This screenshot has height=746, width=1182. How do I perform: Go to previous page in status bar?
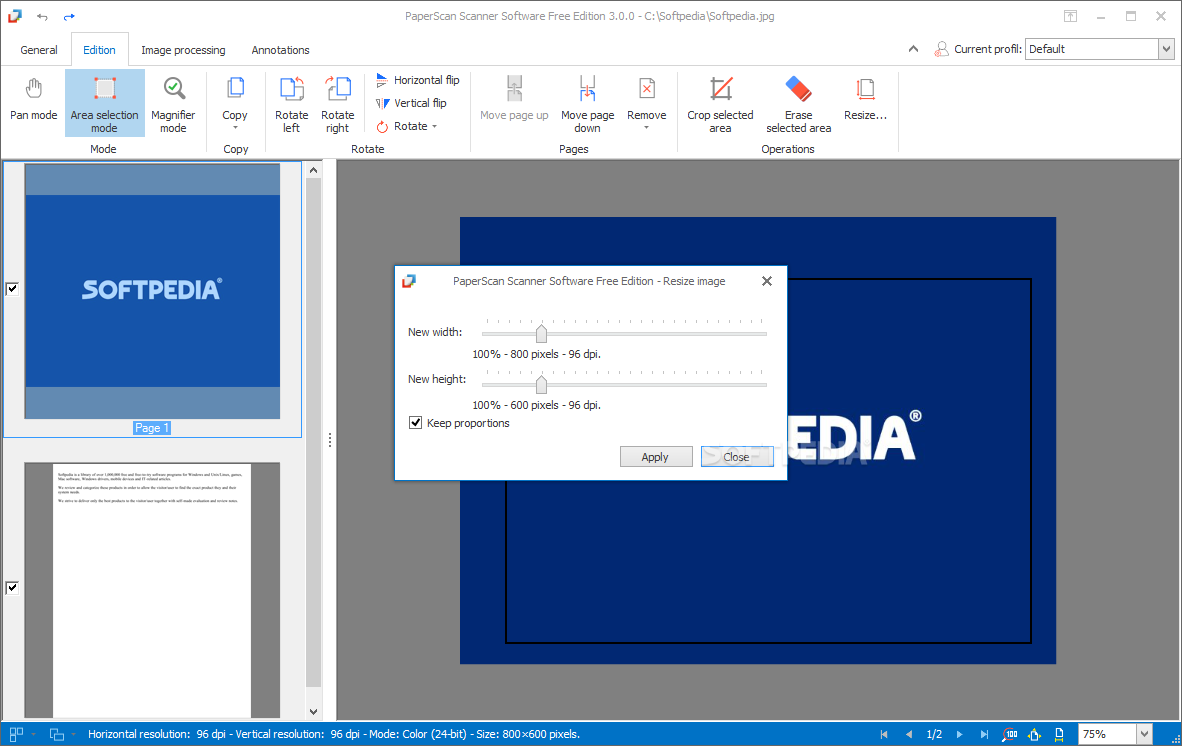[908, 734]
